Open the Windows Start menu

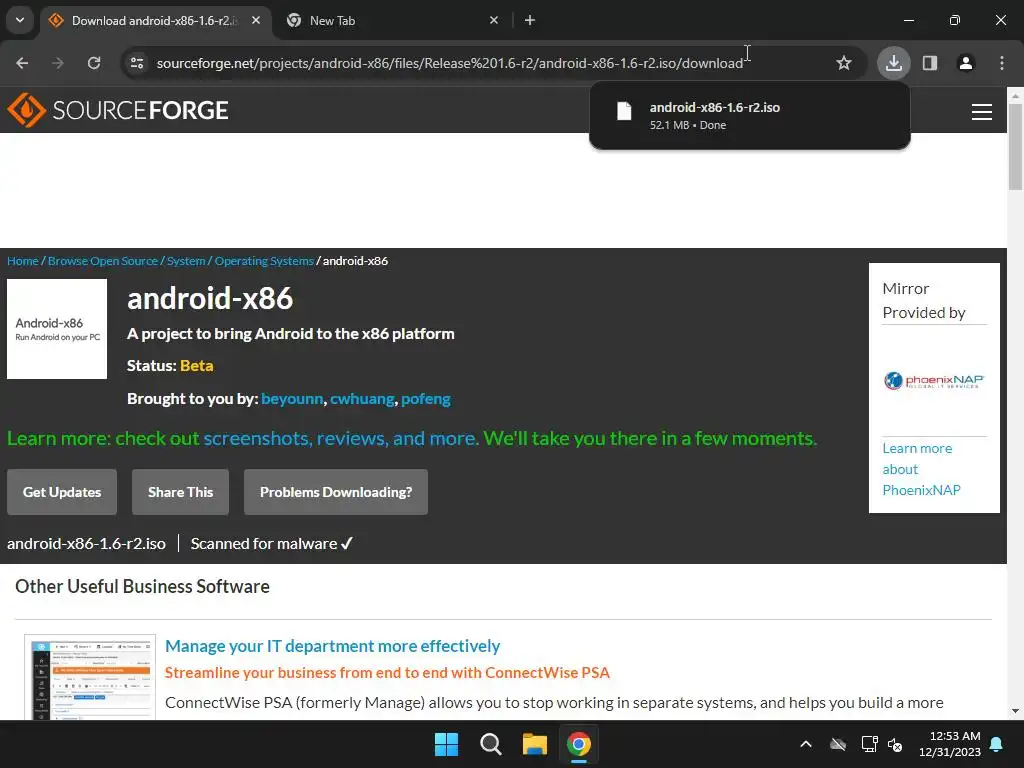[x=447, y=744]
